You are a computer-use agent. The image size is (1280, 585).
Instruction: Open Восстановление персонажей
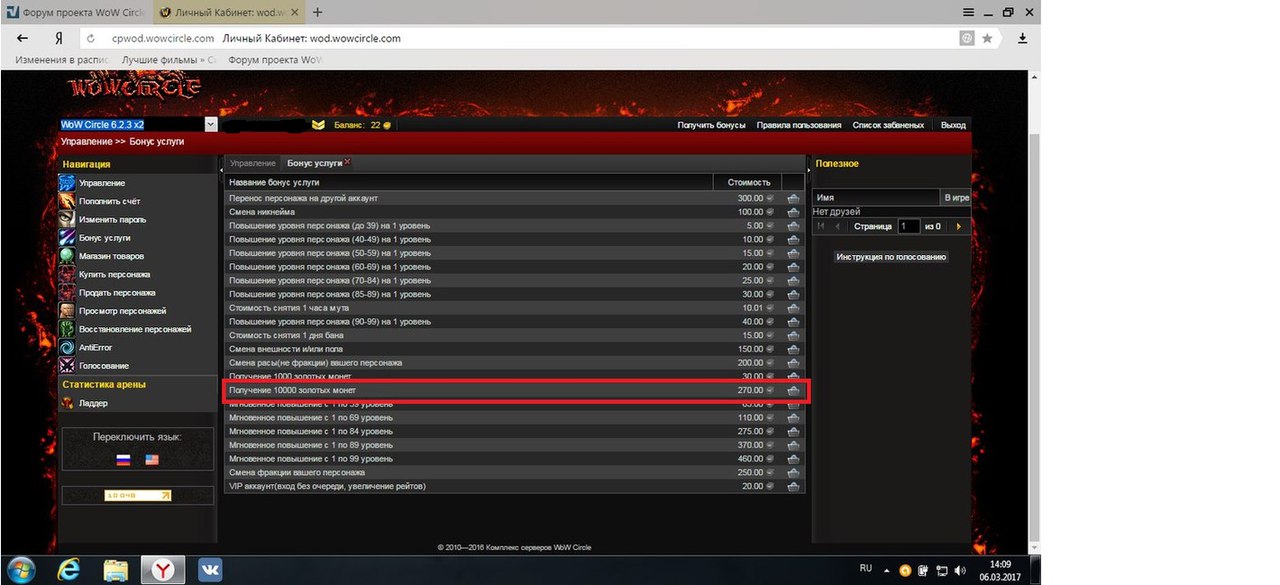135,329
